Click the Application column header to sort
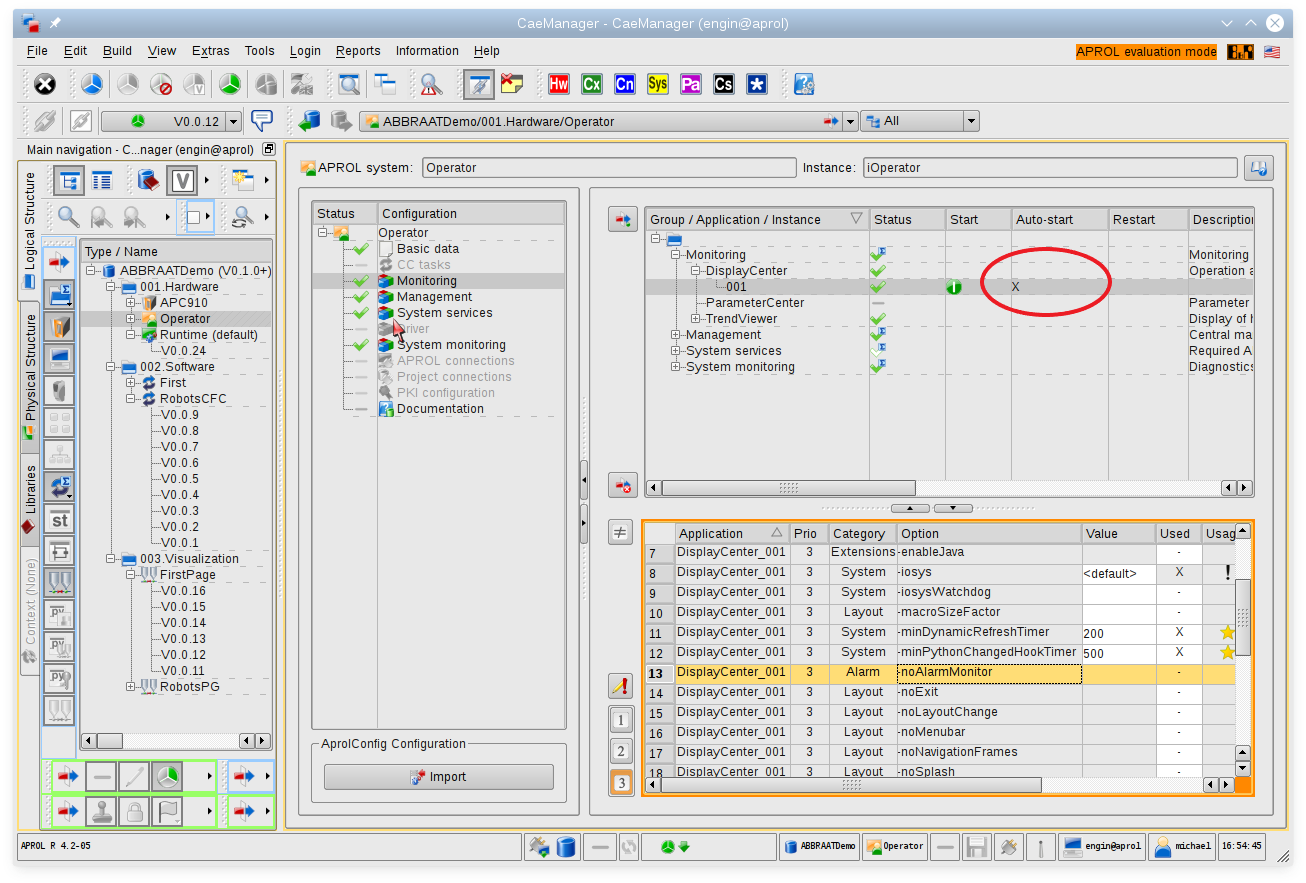1306x883 pixels. point(732,534)
